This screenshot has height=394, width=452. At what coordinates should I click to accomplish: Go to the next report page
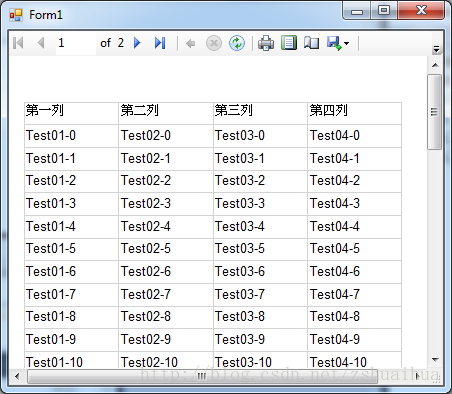(137, 43)
